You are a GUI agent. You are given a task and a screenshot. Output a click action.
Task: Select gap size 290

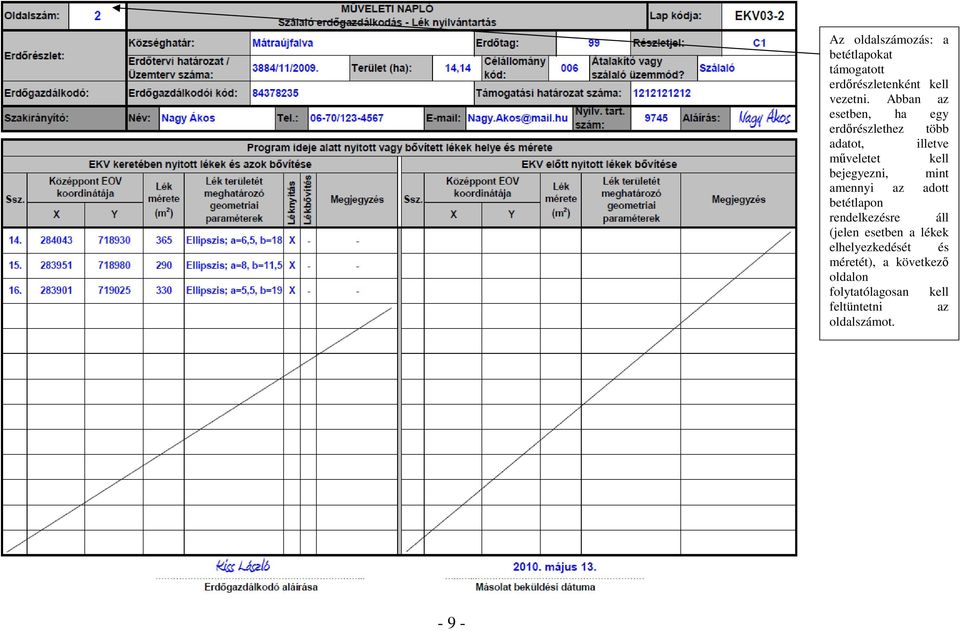(x=163, y=266)
